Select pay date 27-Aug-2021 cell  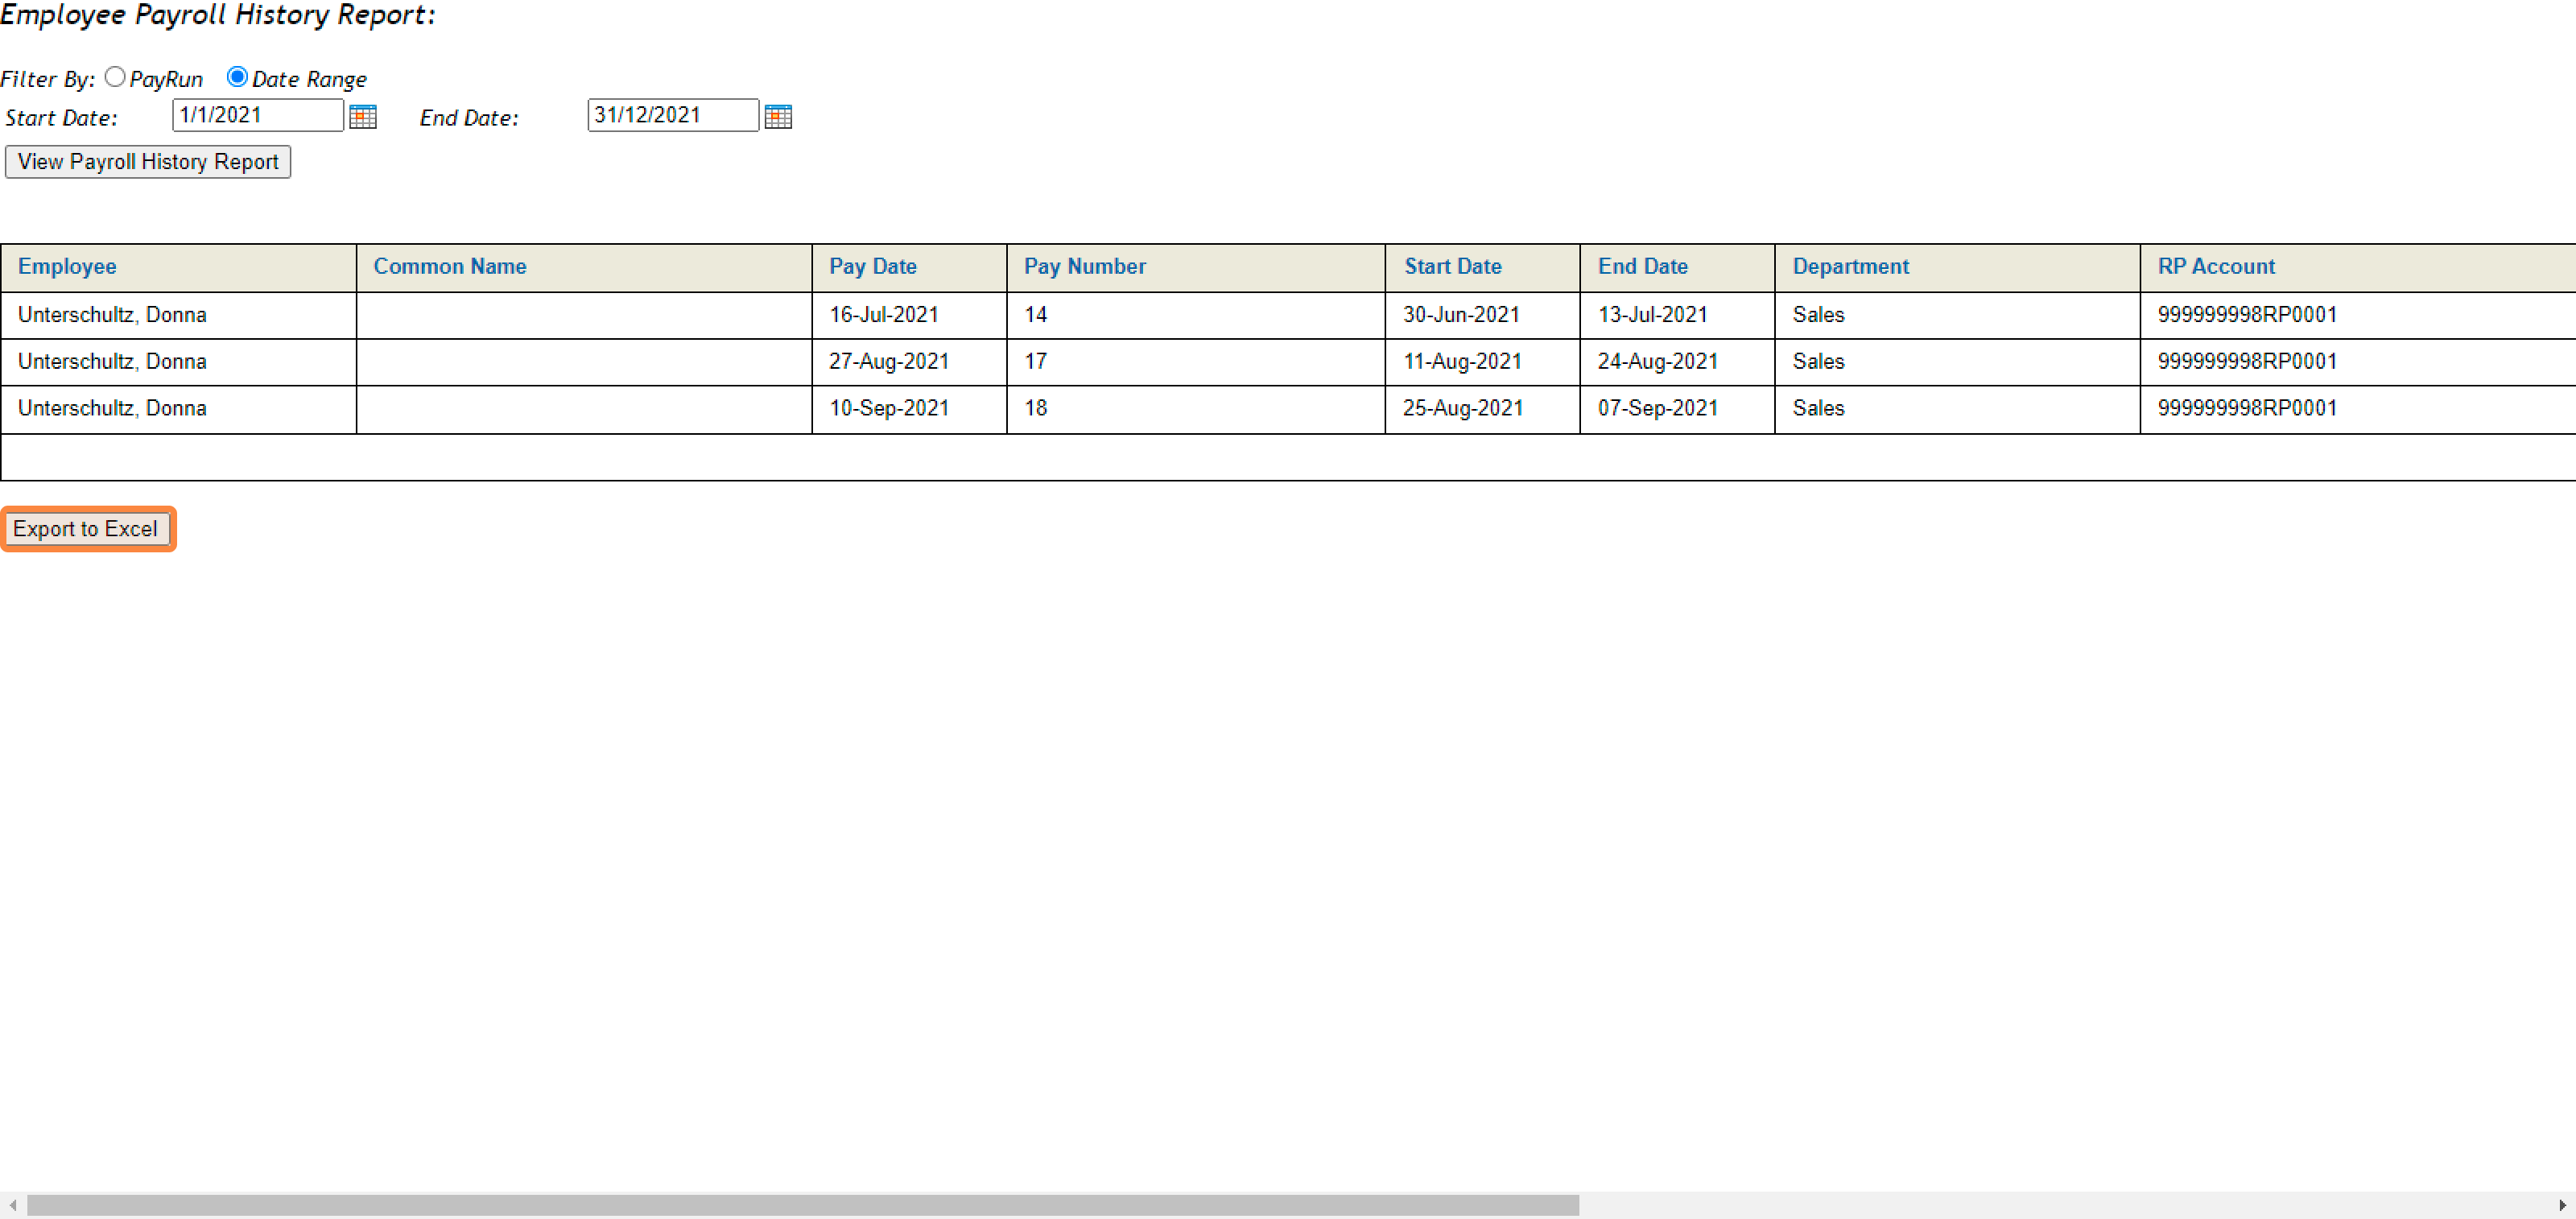(909, 362)
